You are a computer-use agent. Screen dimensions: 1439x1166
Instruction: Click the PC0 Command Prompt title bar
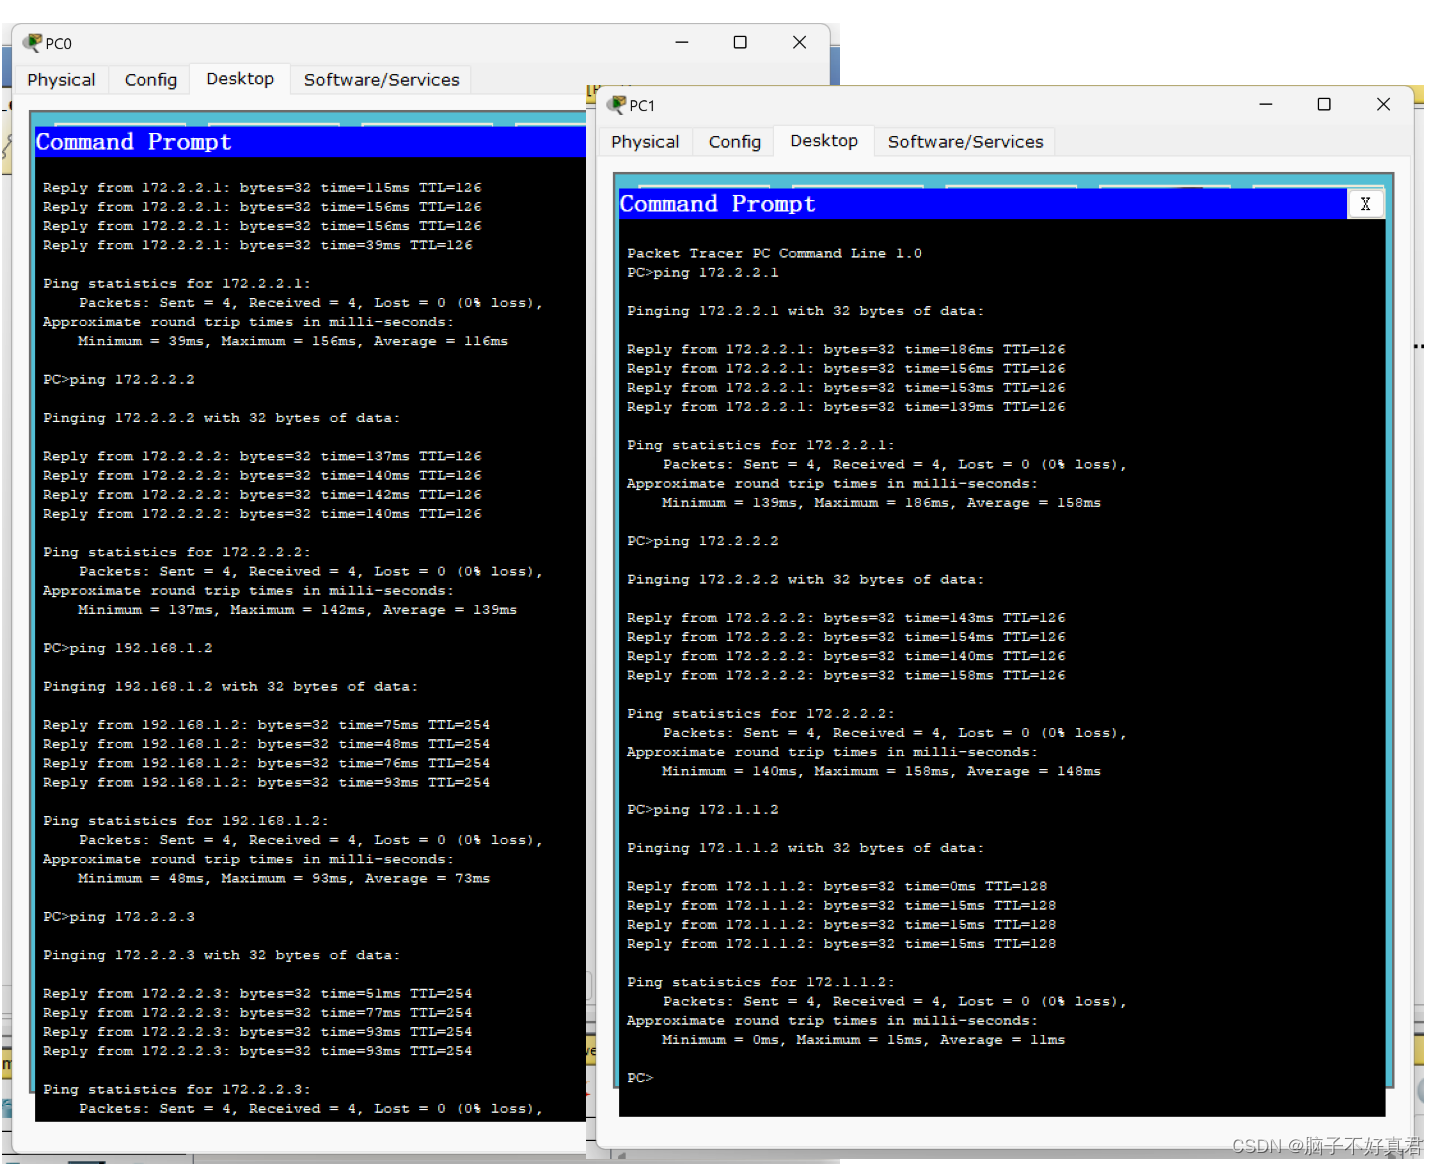(x=310, y=142)
